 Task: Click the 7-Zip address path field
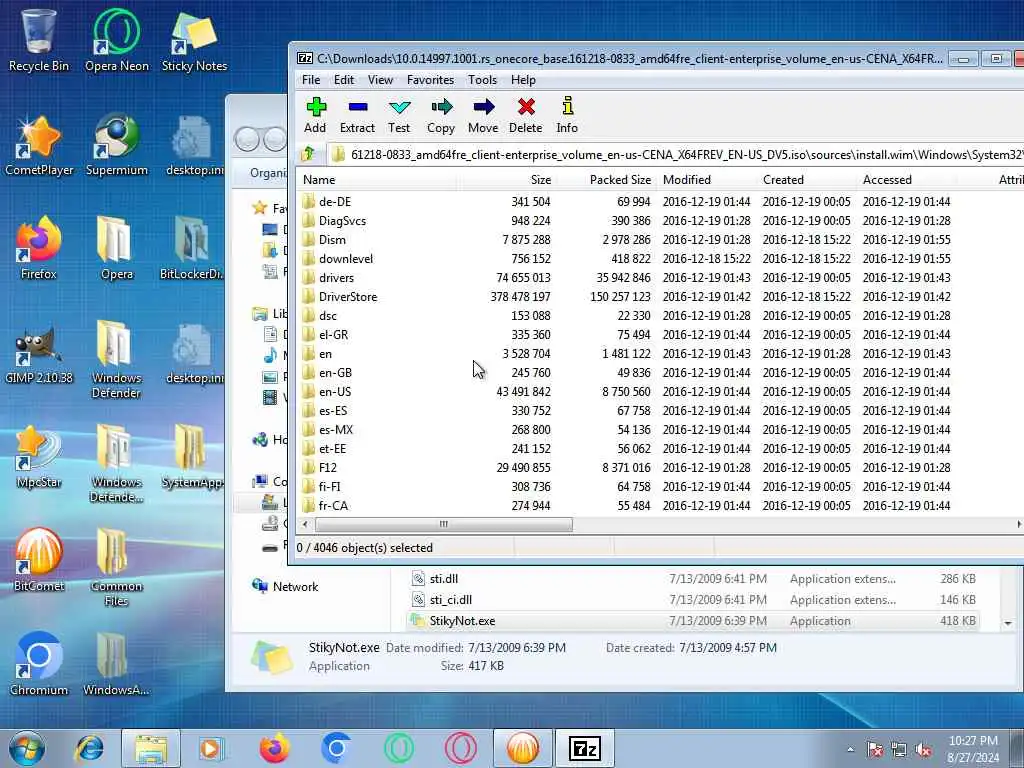pos(676,155)
